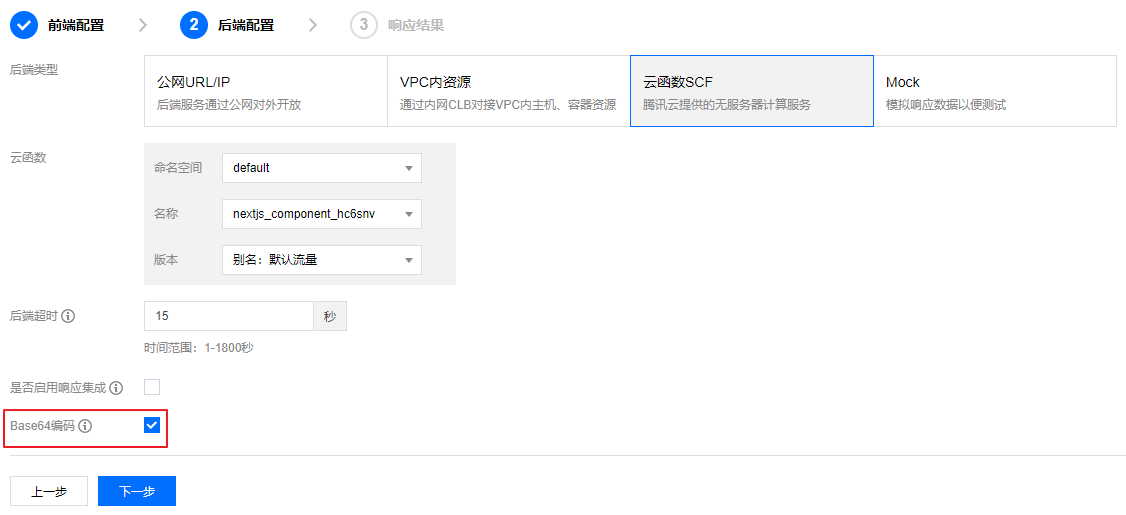Uncheck the Base64编码 checkbox

tap(152, 425)
